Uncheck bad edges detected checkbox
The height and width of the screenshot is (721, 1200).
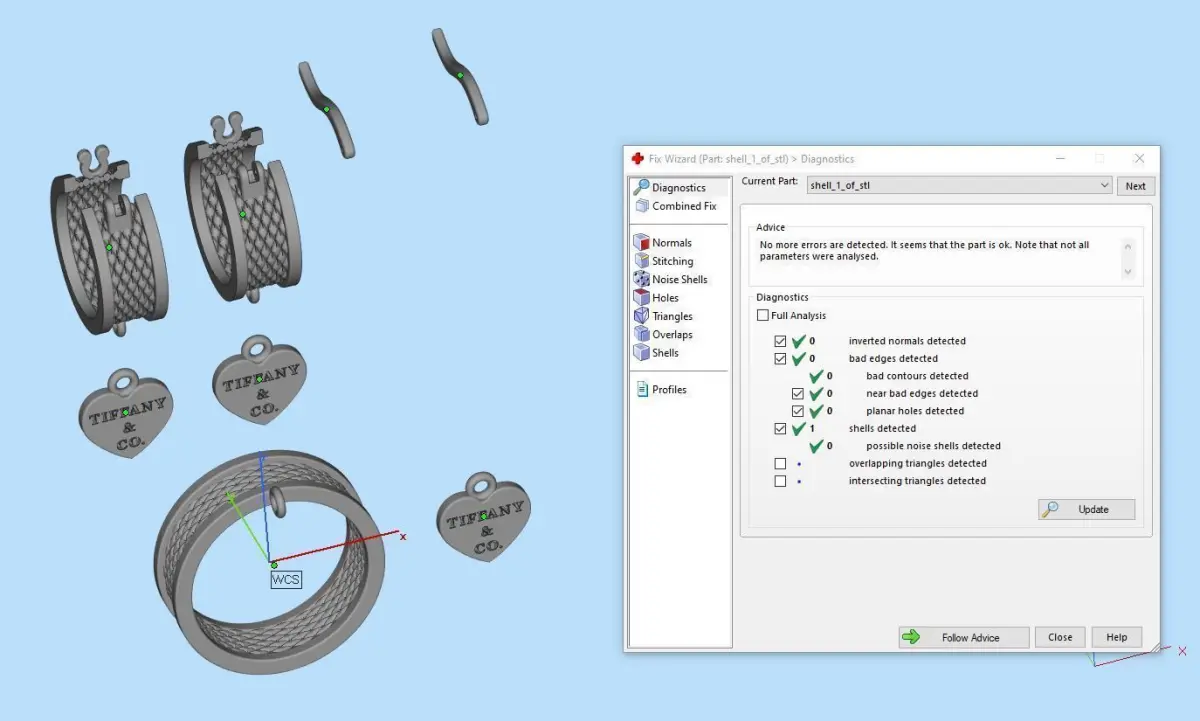click(781, 358)
